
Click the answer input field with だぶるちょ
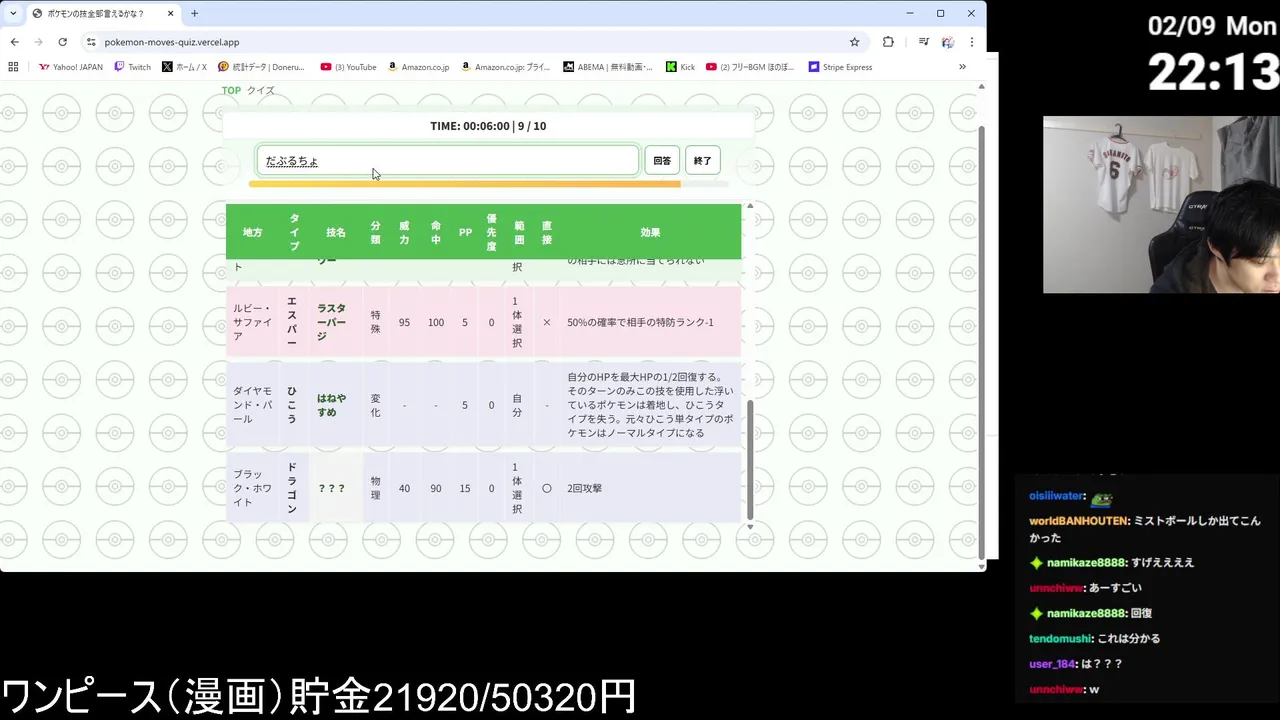point(447,160)
